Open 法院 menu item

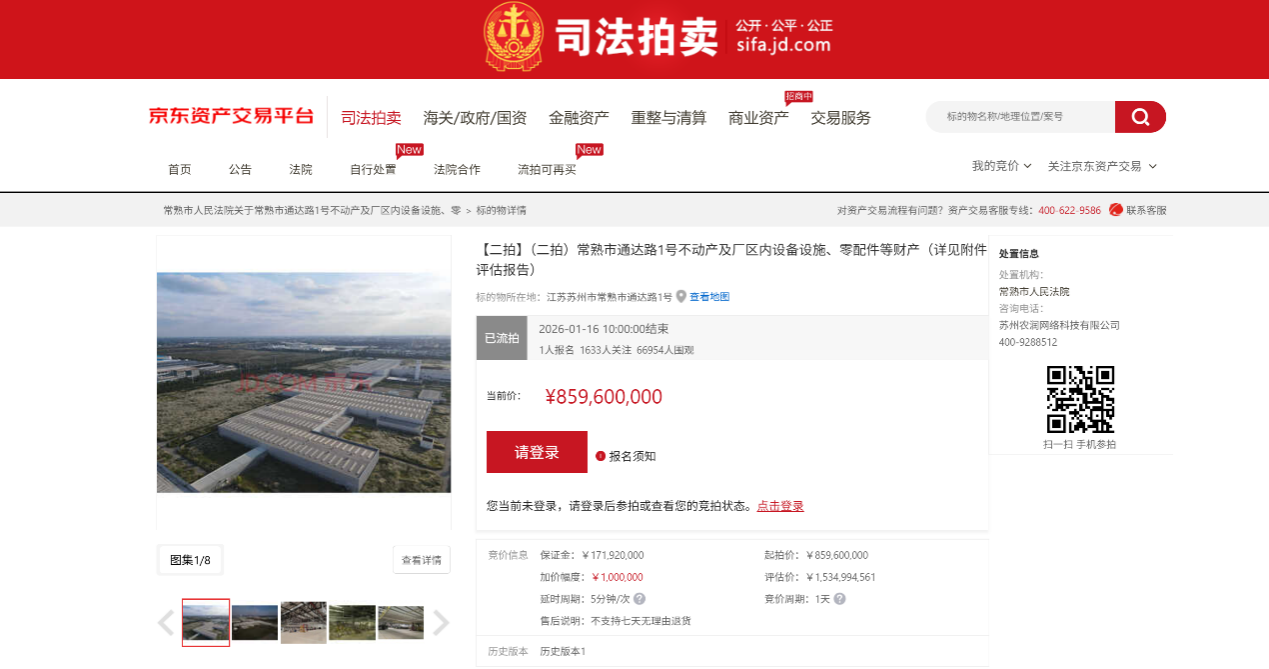click(x=300, y=170)
